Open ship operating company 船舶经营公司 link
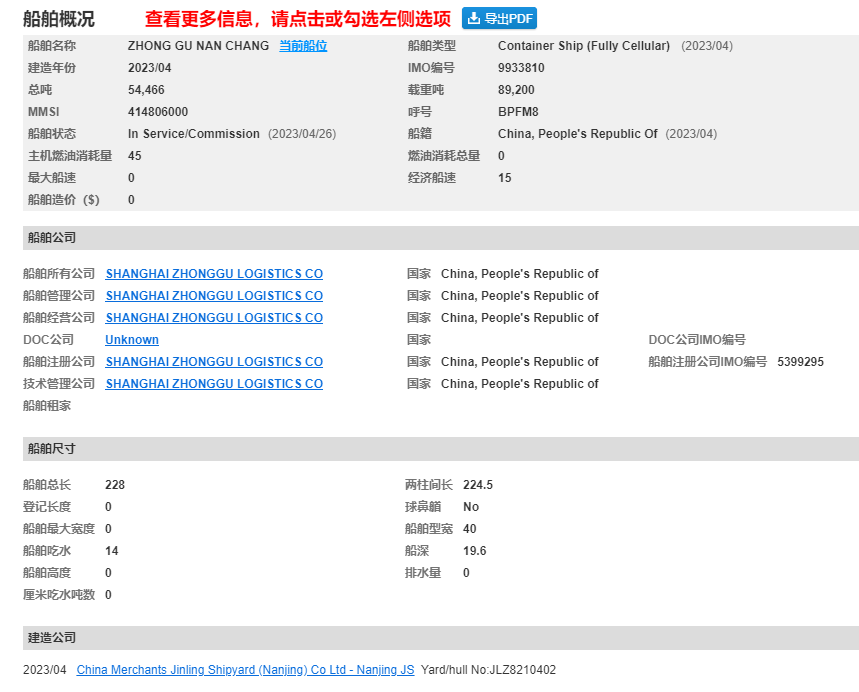 [x=214, y=318]
